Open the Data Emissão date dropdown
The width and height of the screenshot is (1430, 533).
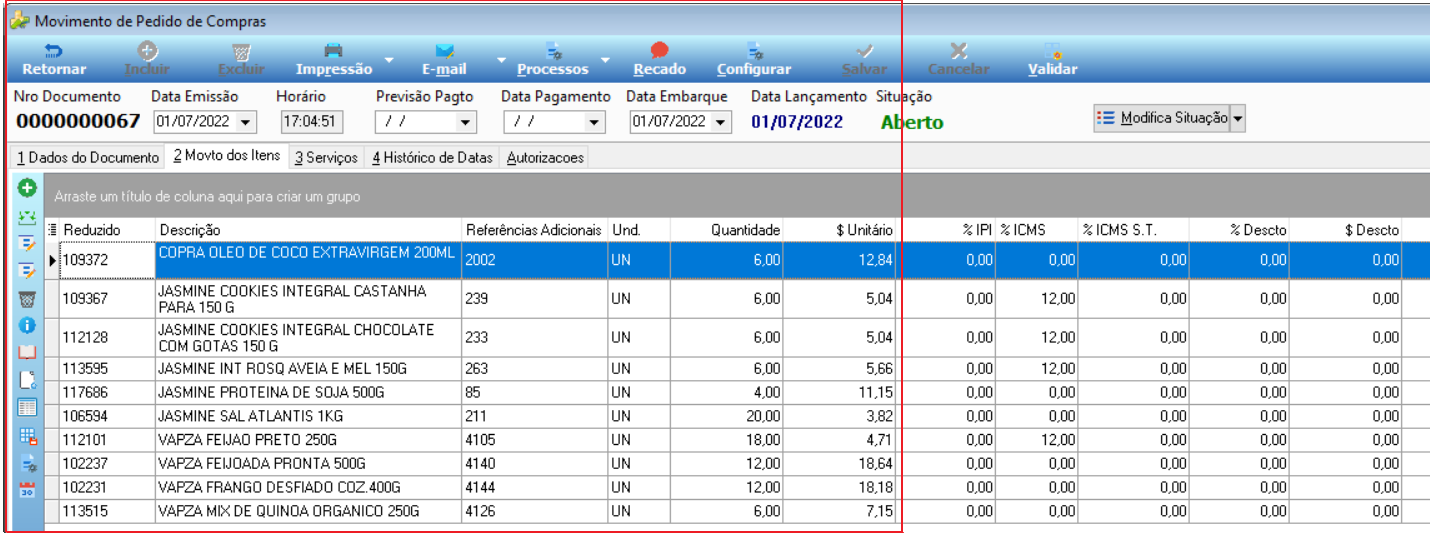click(246, 122)
